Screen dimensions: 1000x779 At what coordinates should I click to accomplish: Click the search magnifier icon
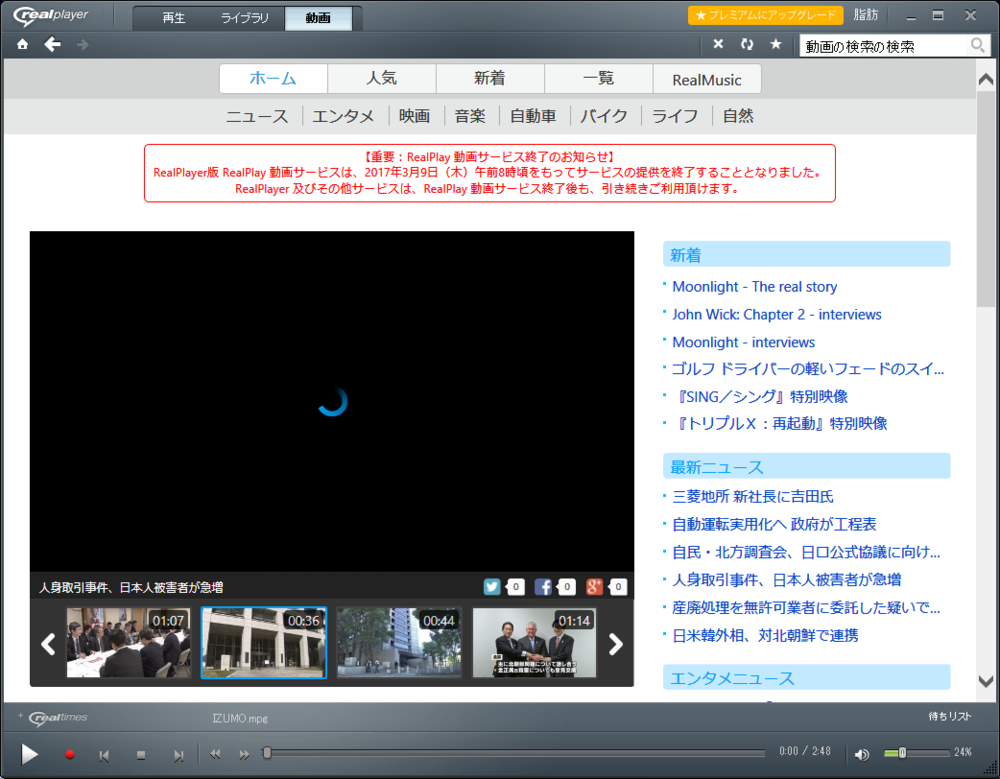click(x=978, y=45)
